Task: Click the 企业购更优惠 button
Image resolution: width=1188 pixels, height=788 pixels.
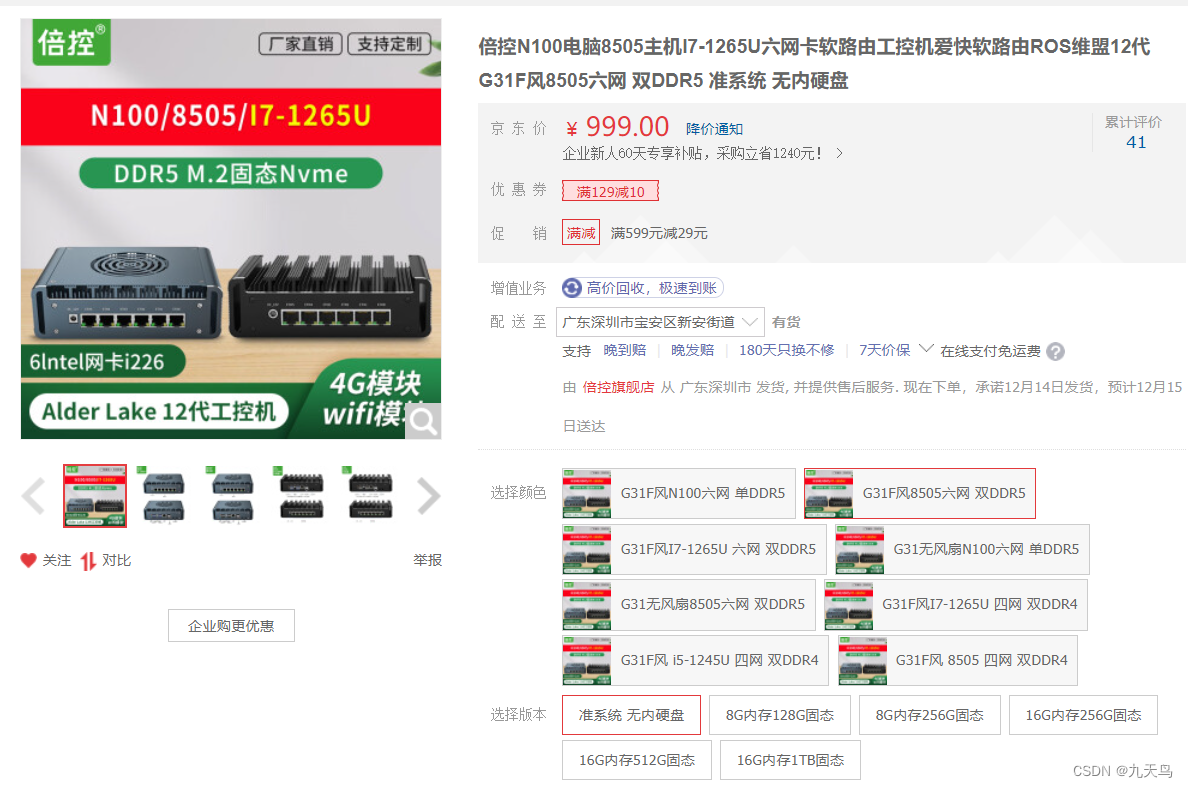Action: pos(231,626)
